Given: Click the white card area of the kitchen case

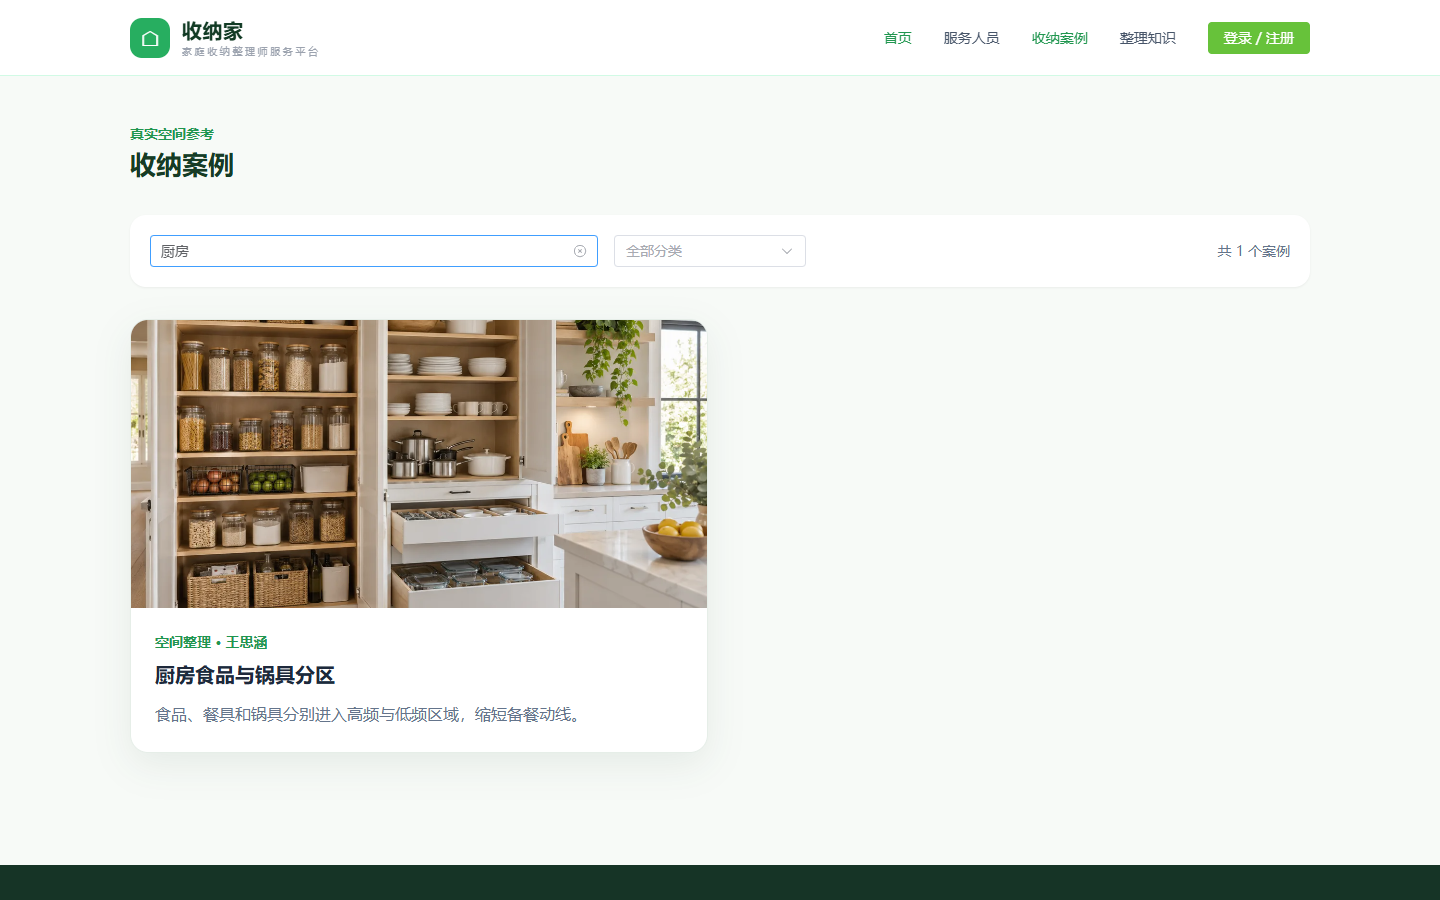Looking at the screenshot, I should click(x=419, y=680).
